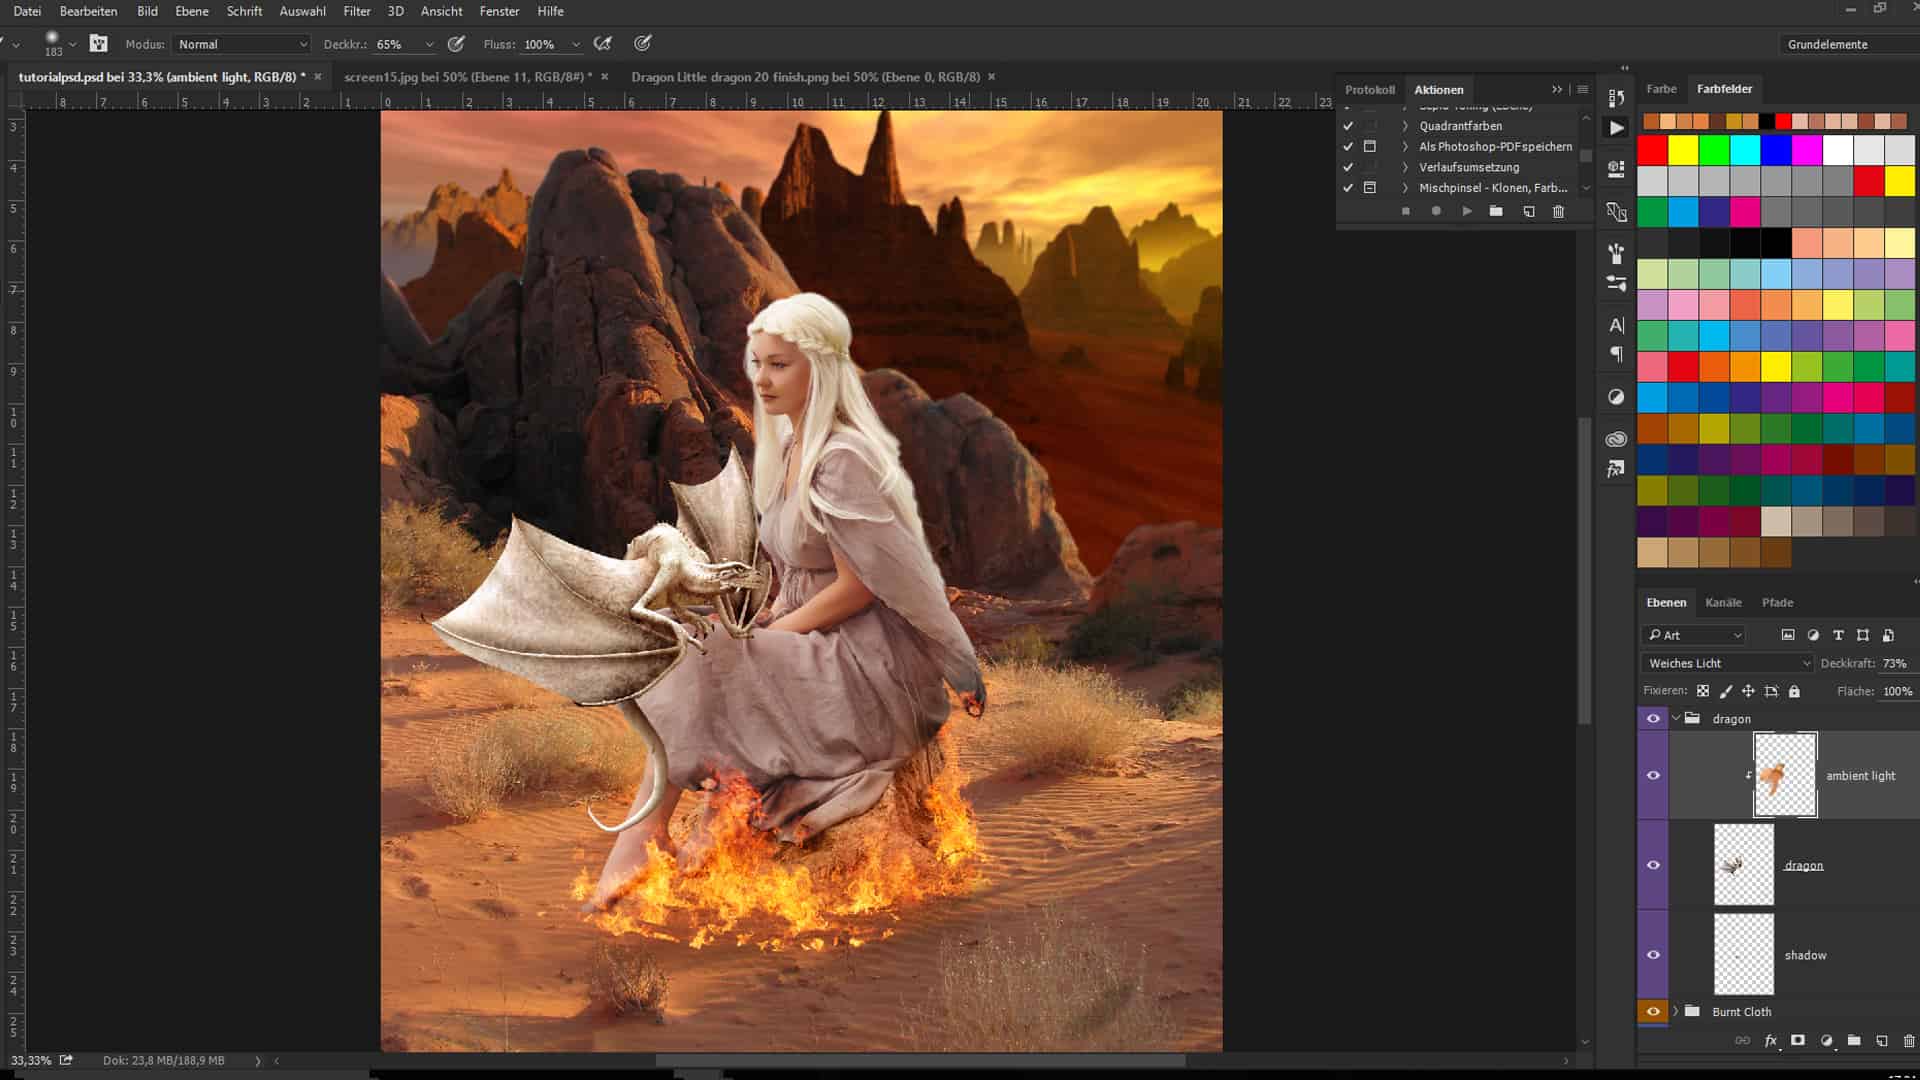Hide the dragon group
Screen dimensions: 1920x1080
click(x=1653, y=719)
